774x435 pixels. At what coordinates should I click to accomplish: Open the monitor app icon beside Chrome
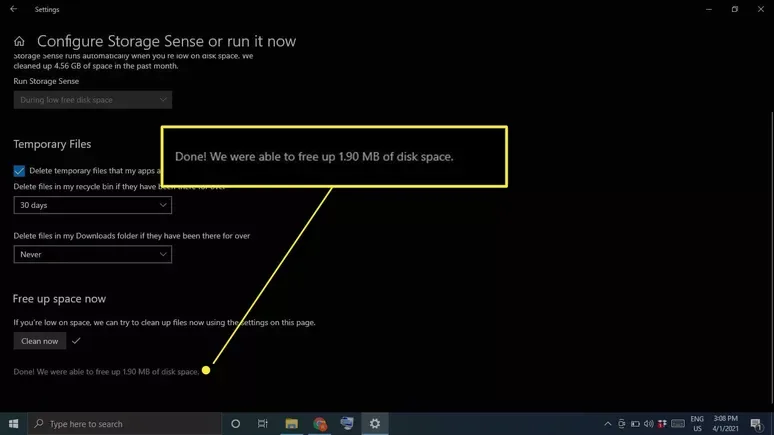pos(347,424)
